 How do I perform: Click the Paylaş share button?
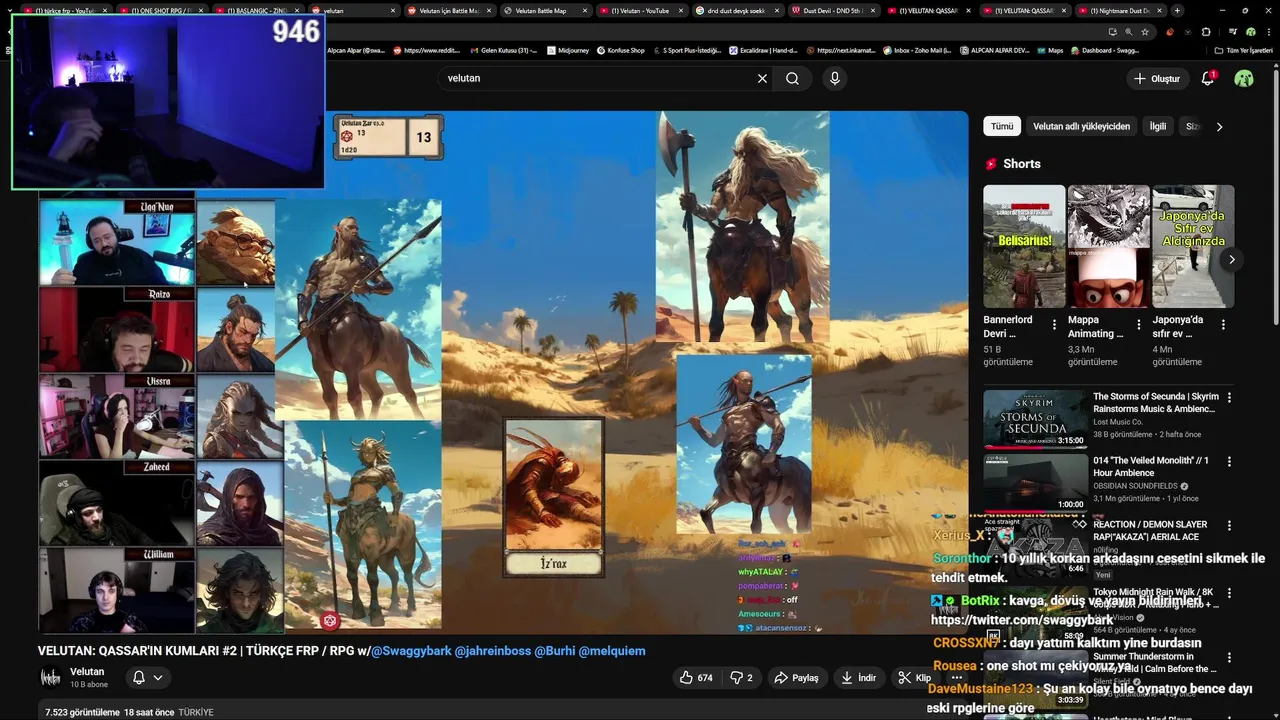point(796,677)
